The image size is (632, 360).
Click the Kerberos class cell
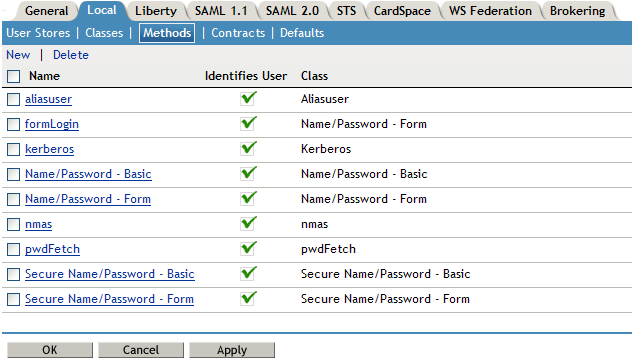pyautogui.click(x=326, y=149)
